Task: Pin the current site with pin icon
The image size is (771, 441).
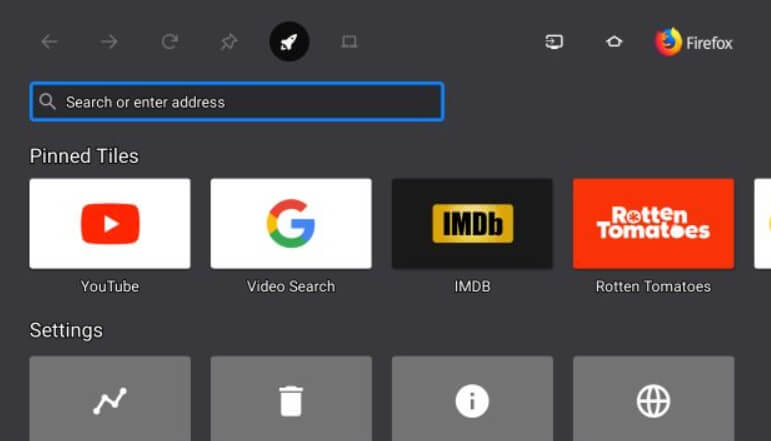Action: (229, 42)
